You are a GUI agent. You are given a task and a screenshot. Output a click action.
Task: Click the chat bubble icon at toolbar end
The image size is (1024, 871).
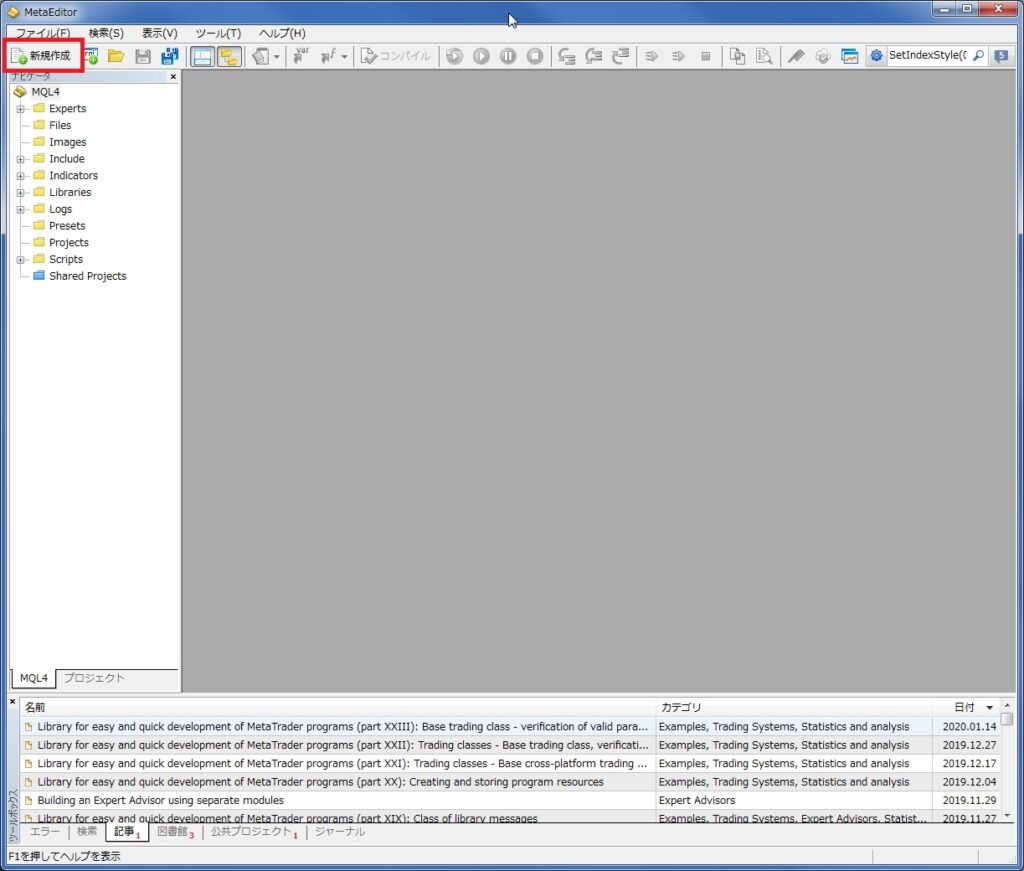click(x=1001, y=56)
